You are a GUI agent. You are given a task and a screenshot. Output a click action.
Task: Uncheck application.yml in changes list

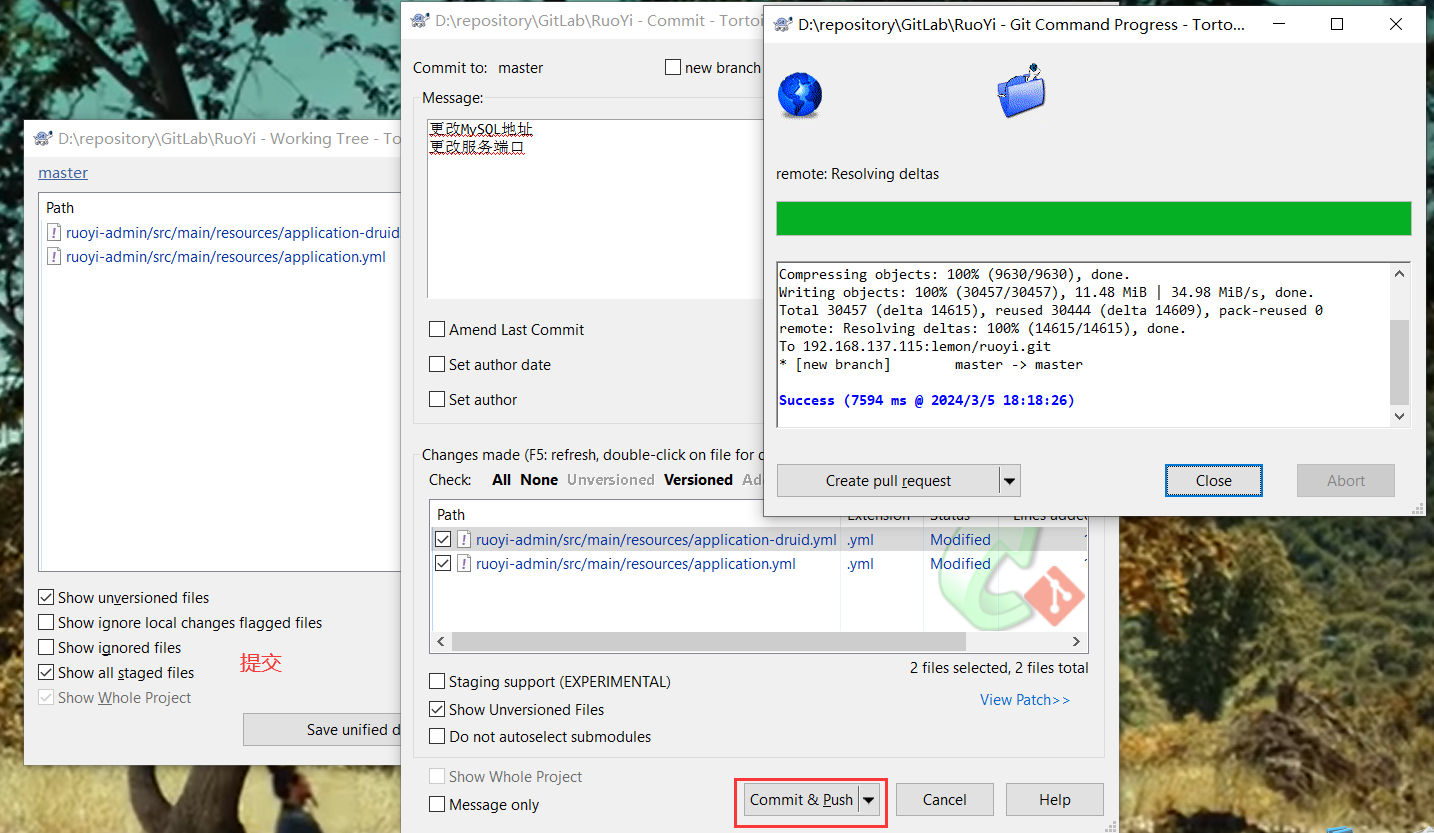pos(443,564)
